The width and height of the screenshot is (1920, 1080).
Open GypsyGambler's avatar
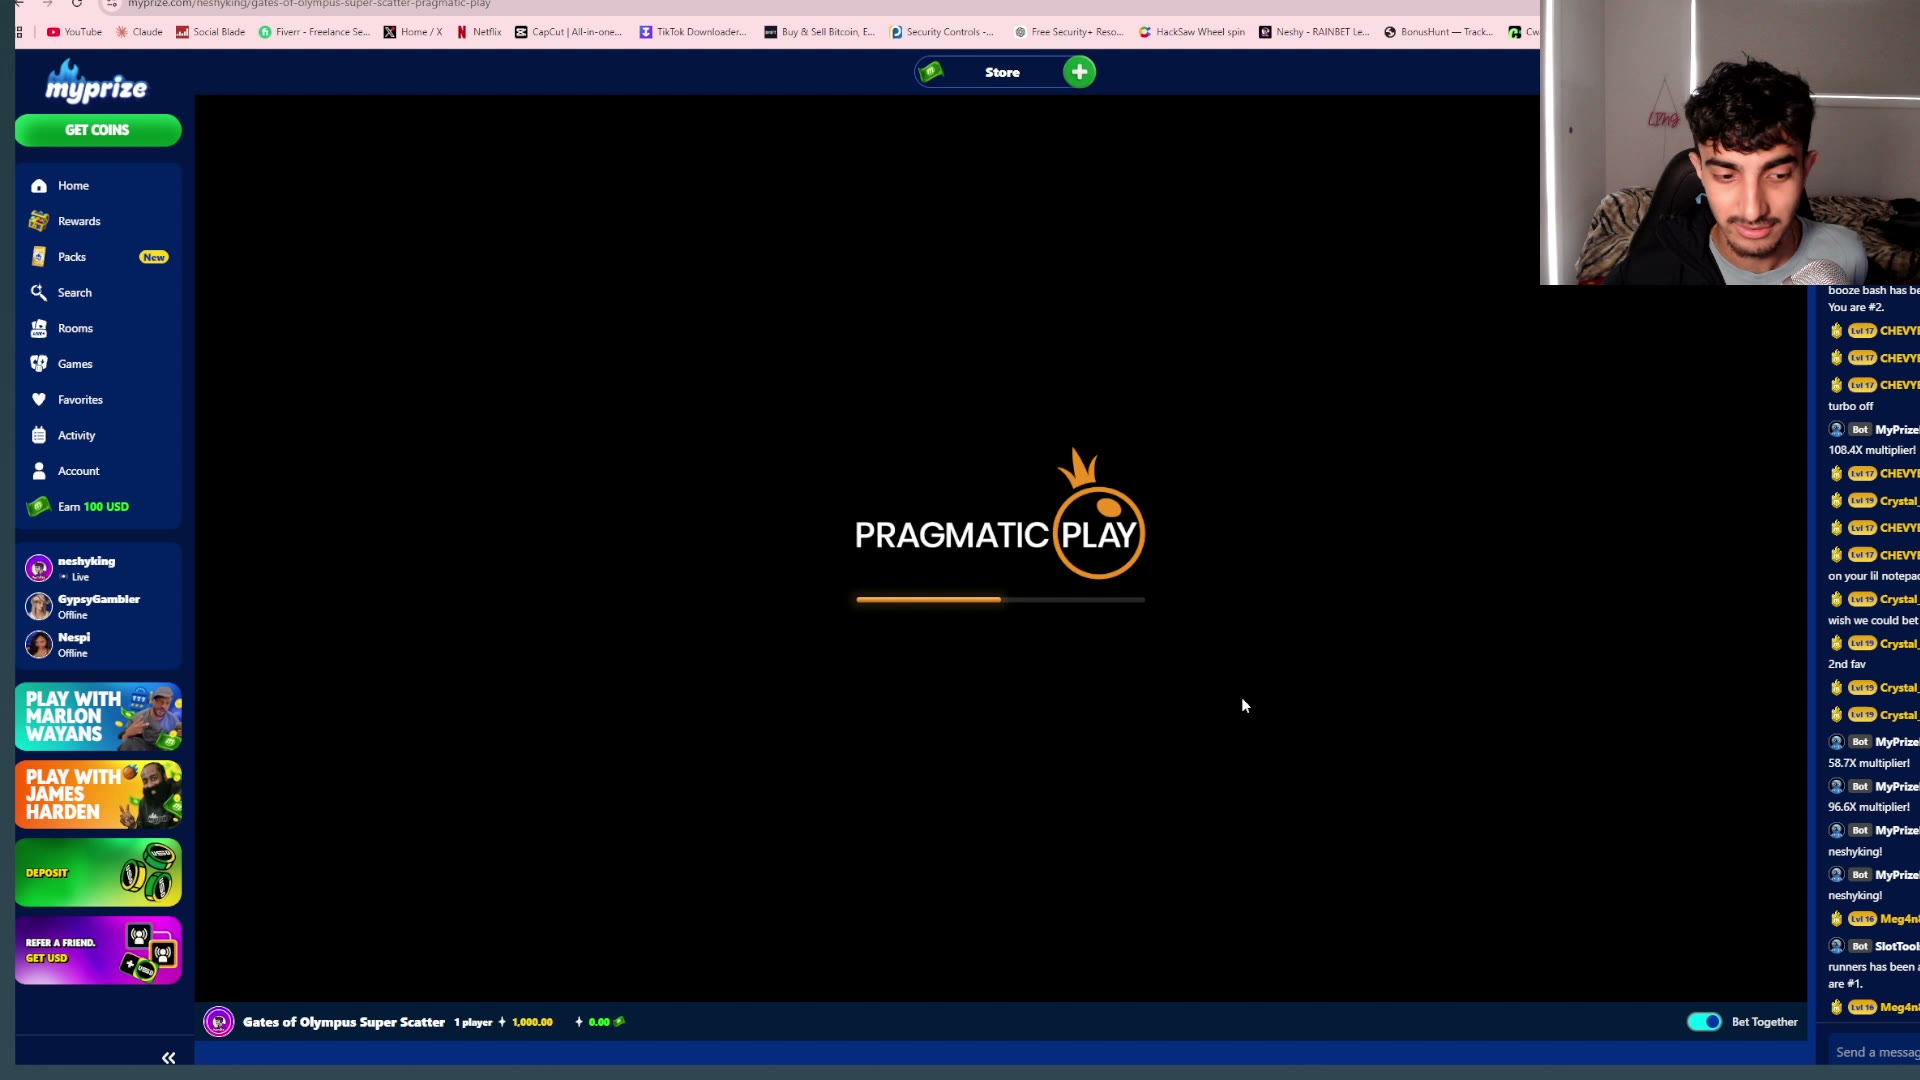coord(39,606)
